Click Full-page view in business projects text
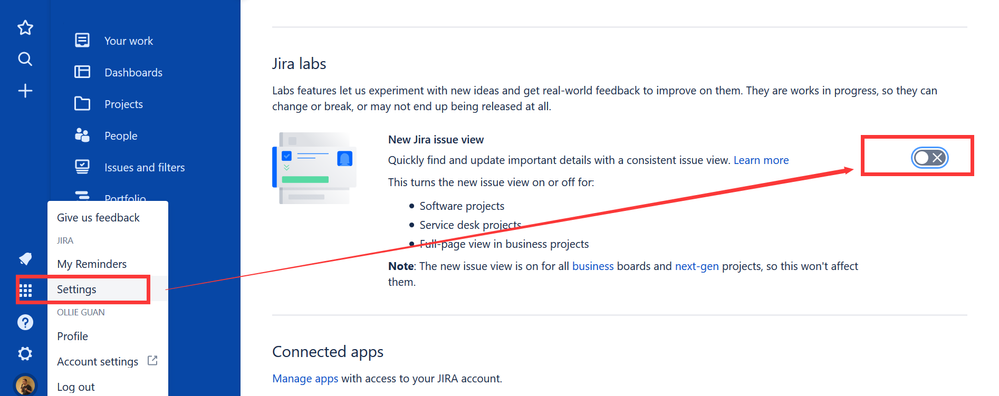Image resolution: width=999 pixels, height=396 pixels. point(504,244)
